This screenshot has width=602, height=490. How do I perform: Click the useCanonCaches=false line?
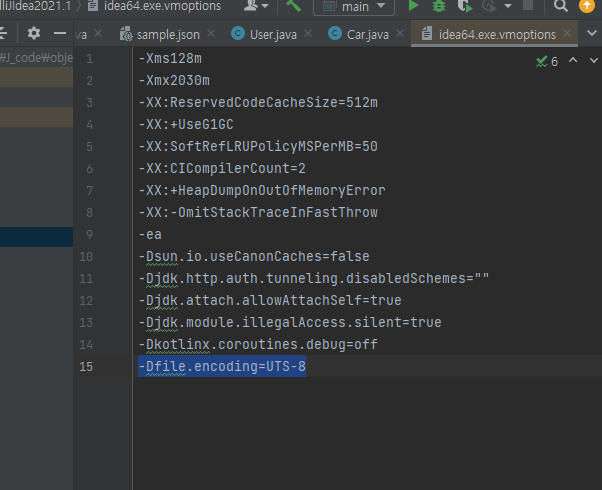[254, 257]
